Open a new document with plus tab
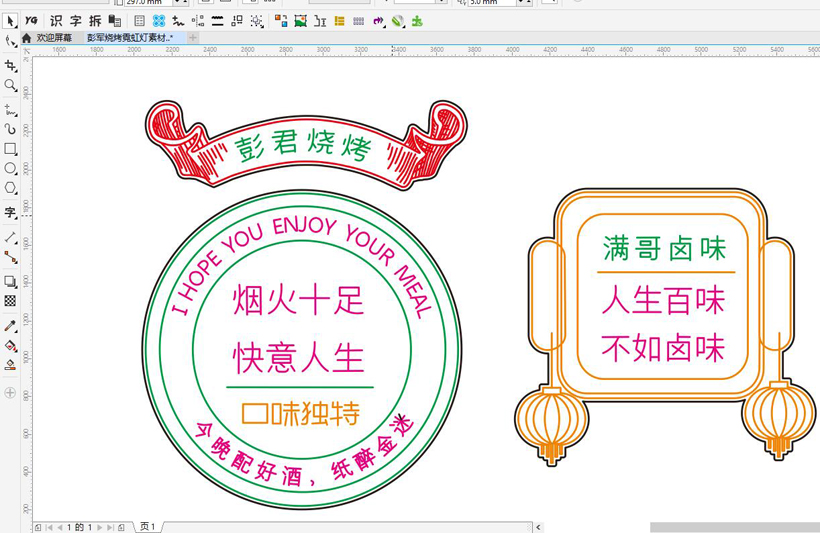The image size is (820, 533). (x=193, y=38)
